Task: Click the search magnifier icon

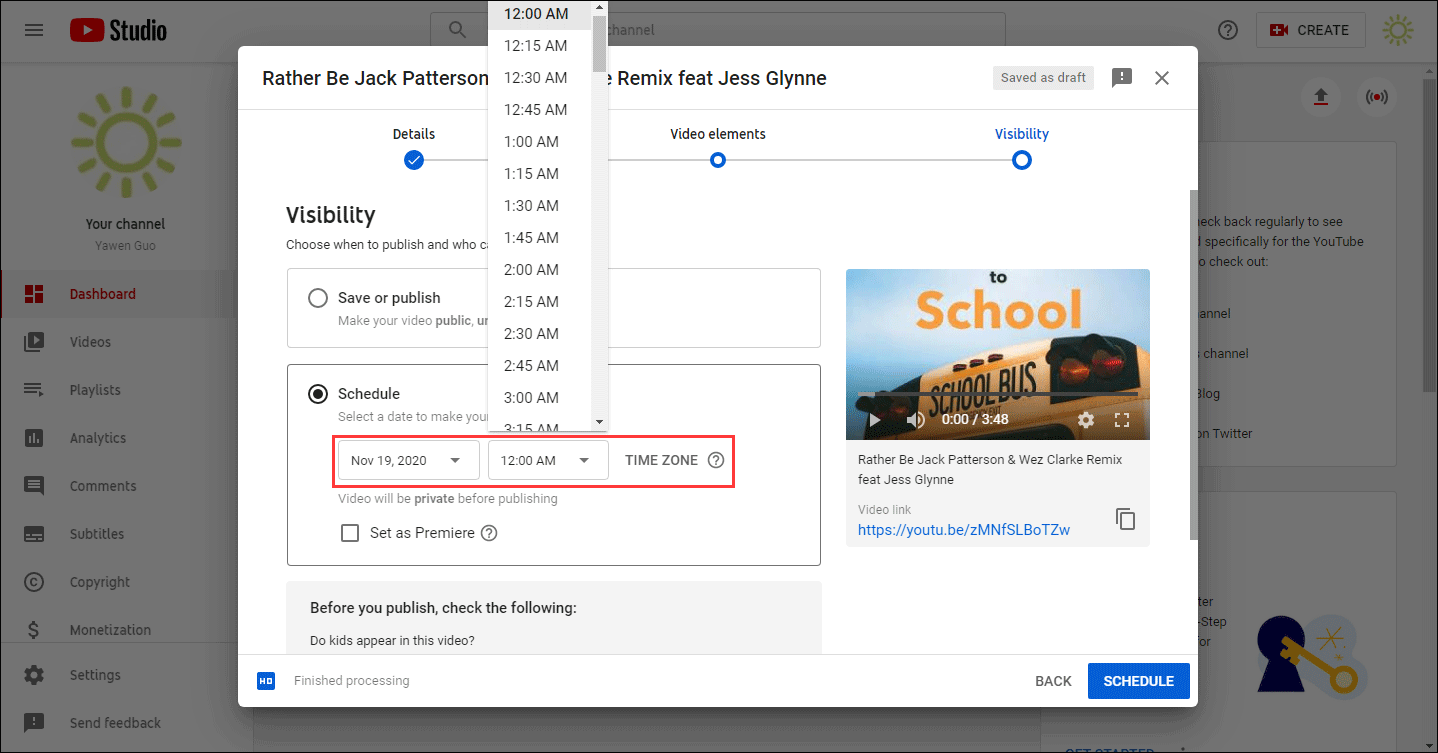Action: click(x=458, y=30)
